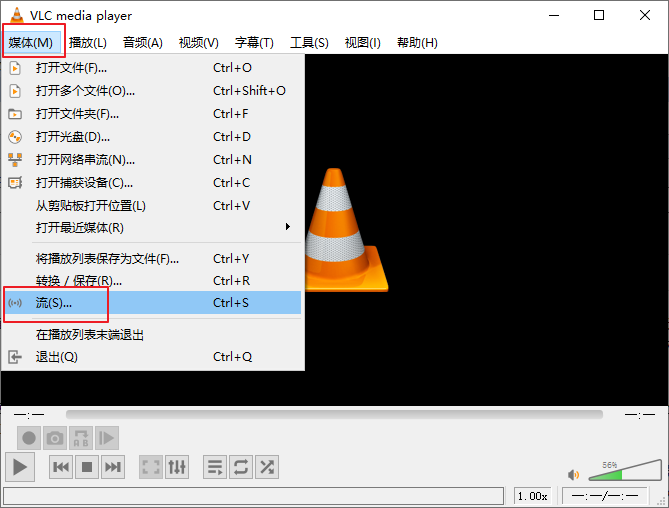Choose 打开多个文件(O)... entry

click(152, 91)
